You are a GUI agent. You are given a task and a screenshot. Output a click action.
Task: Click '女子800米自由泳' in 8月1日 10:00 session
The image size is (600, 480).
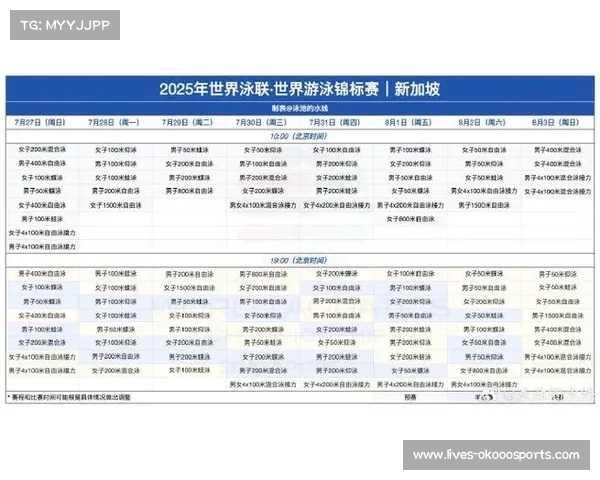pos(411,219)
